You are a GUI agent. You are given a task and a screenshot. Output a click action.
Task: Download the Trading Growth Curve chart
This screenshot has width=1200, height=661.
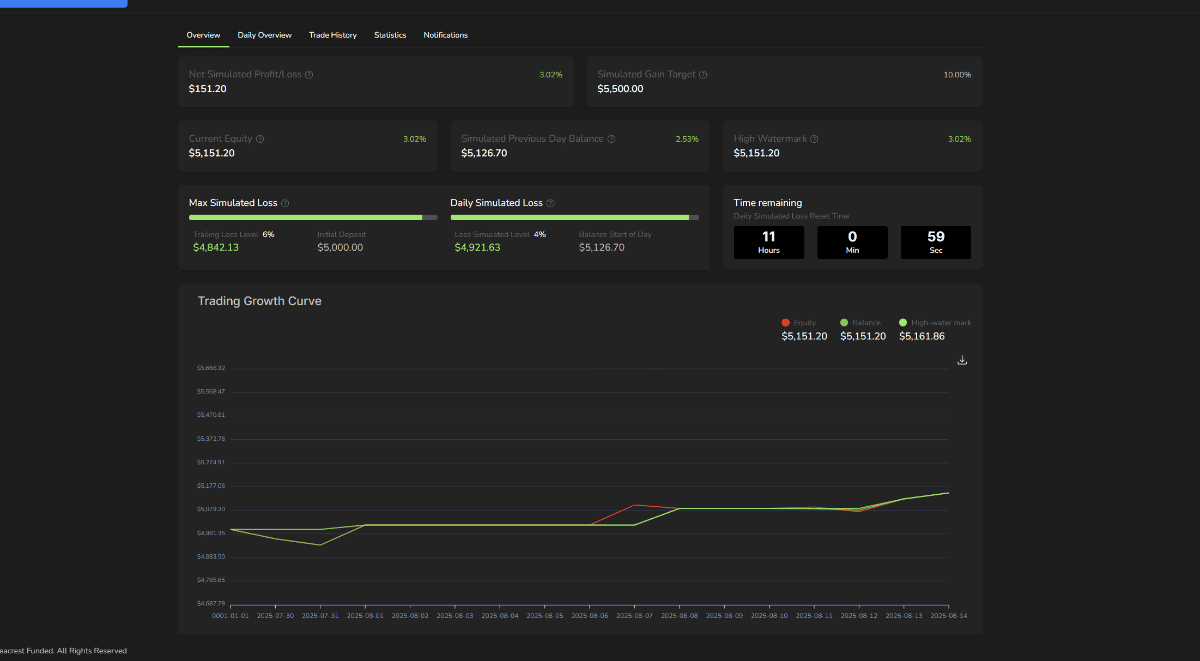[x=962, y=360]
